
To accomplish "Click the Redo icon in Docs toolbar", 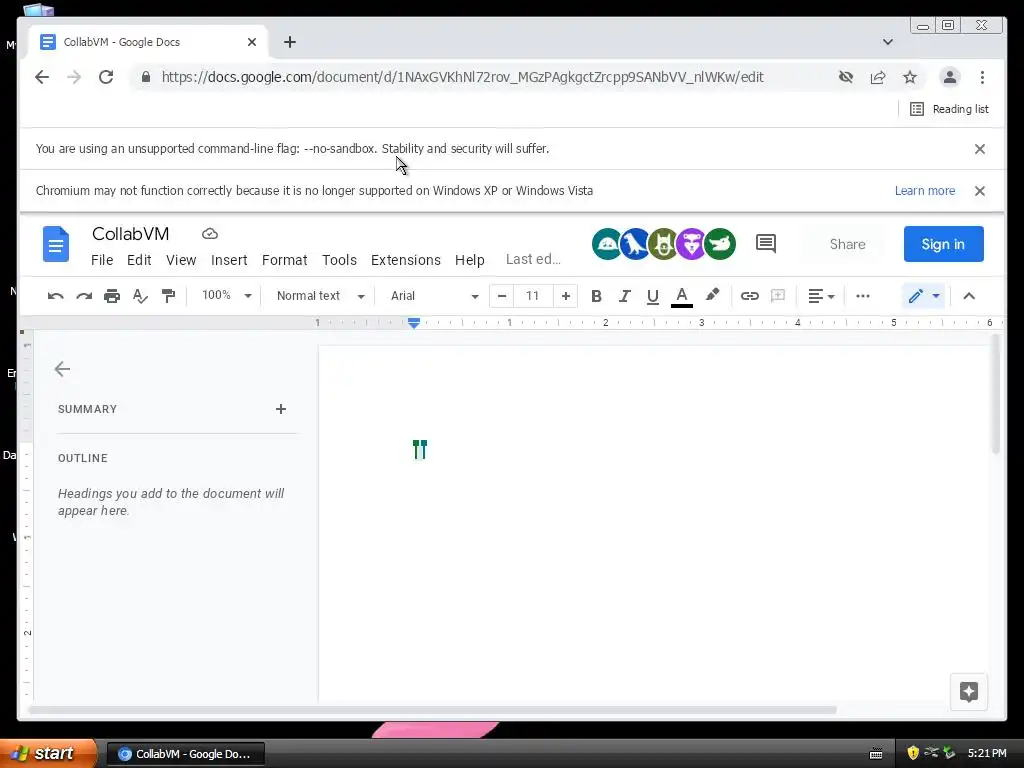I will coord(84,296).
